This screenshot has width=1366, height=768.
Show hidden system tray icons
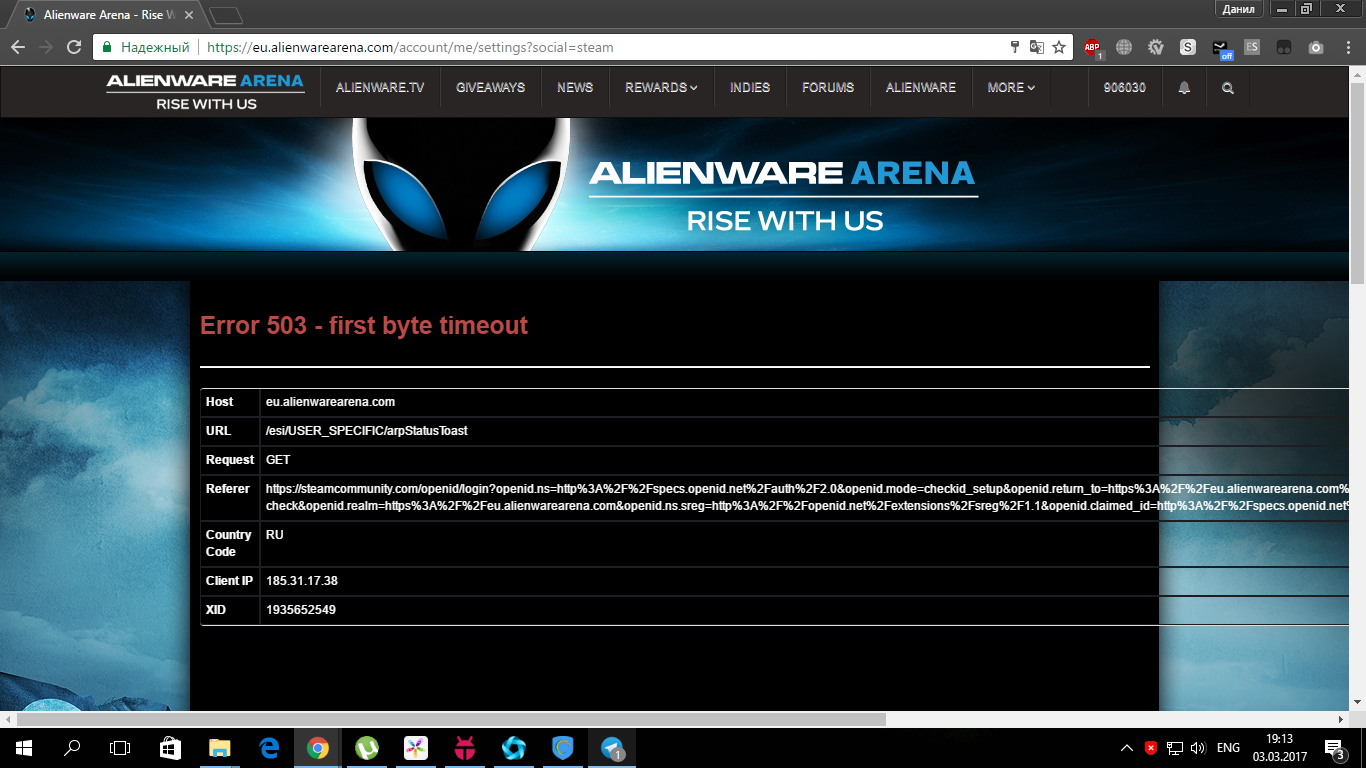point(1127,748)
